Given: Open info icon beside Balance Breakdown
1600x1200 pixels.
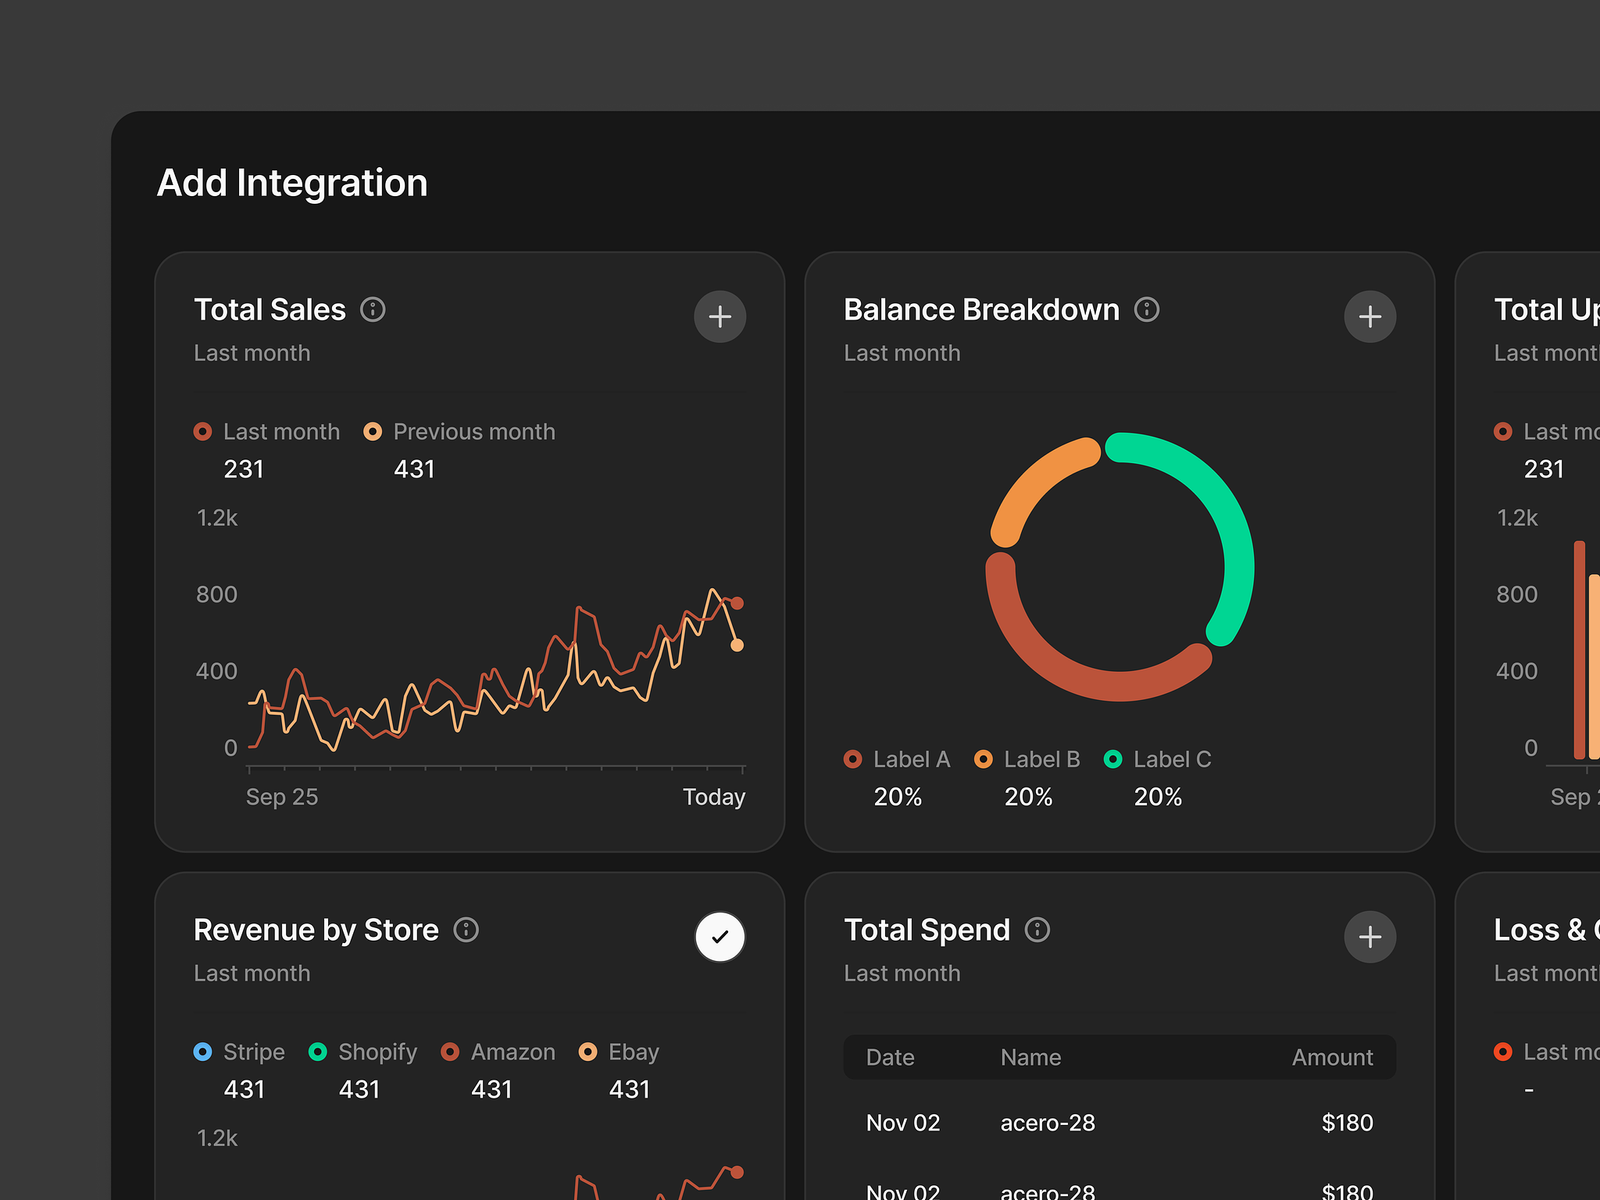Looking at the screenshot, I should click(1147, 310).
